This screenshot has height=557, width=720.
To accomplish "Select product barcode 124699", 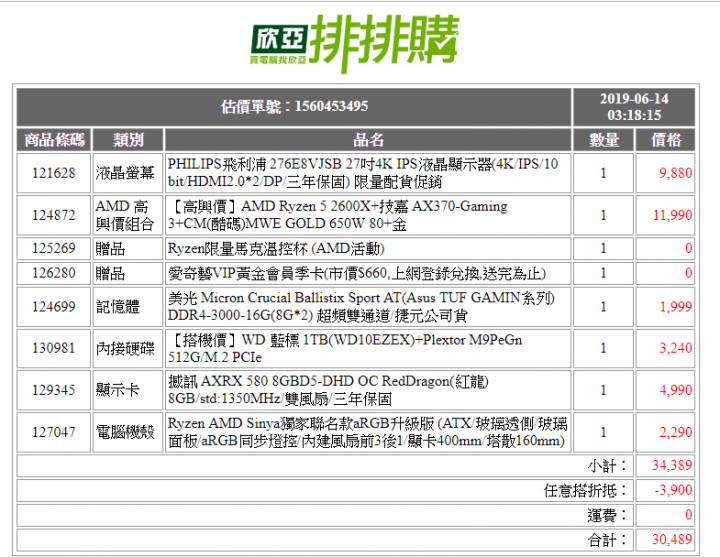I will (x=54, y=306).
